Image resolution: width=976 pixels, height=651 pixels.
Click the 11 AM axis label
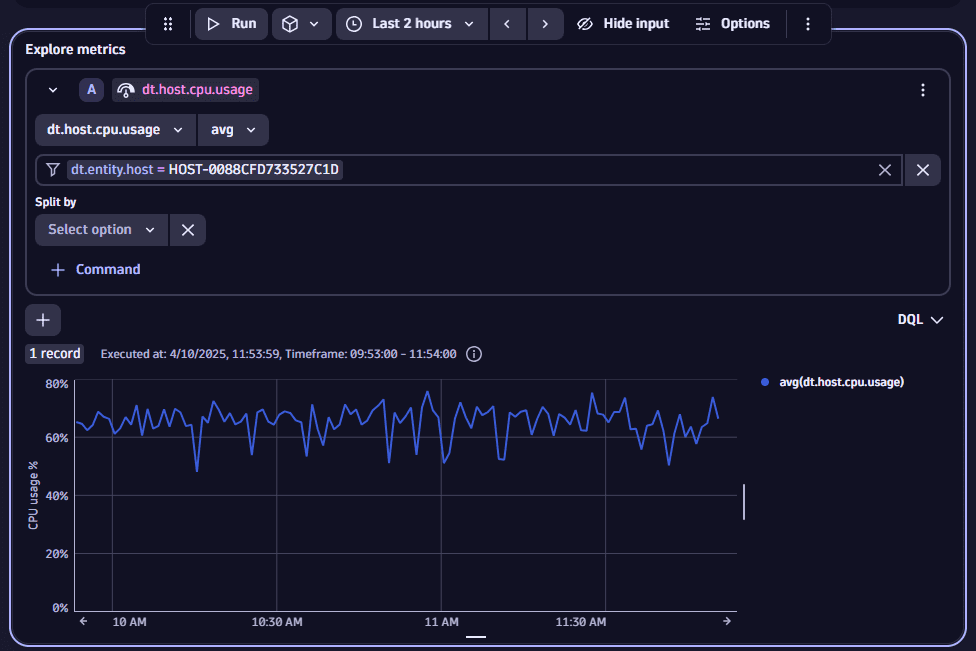point(441,622)
